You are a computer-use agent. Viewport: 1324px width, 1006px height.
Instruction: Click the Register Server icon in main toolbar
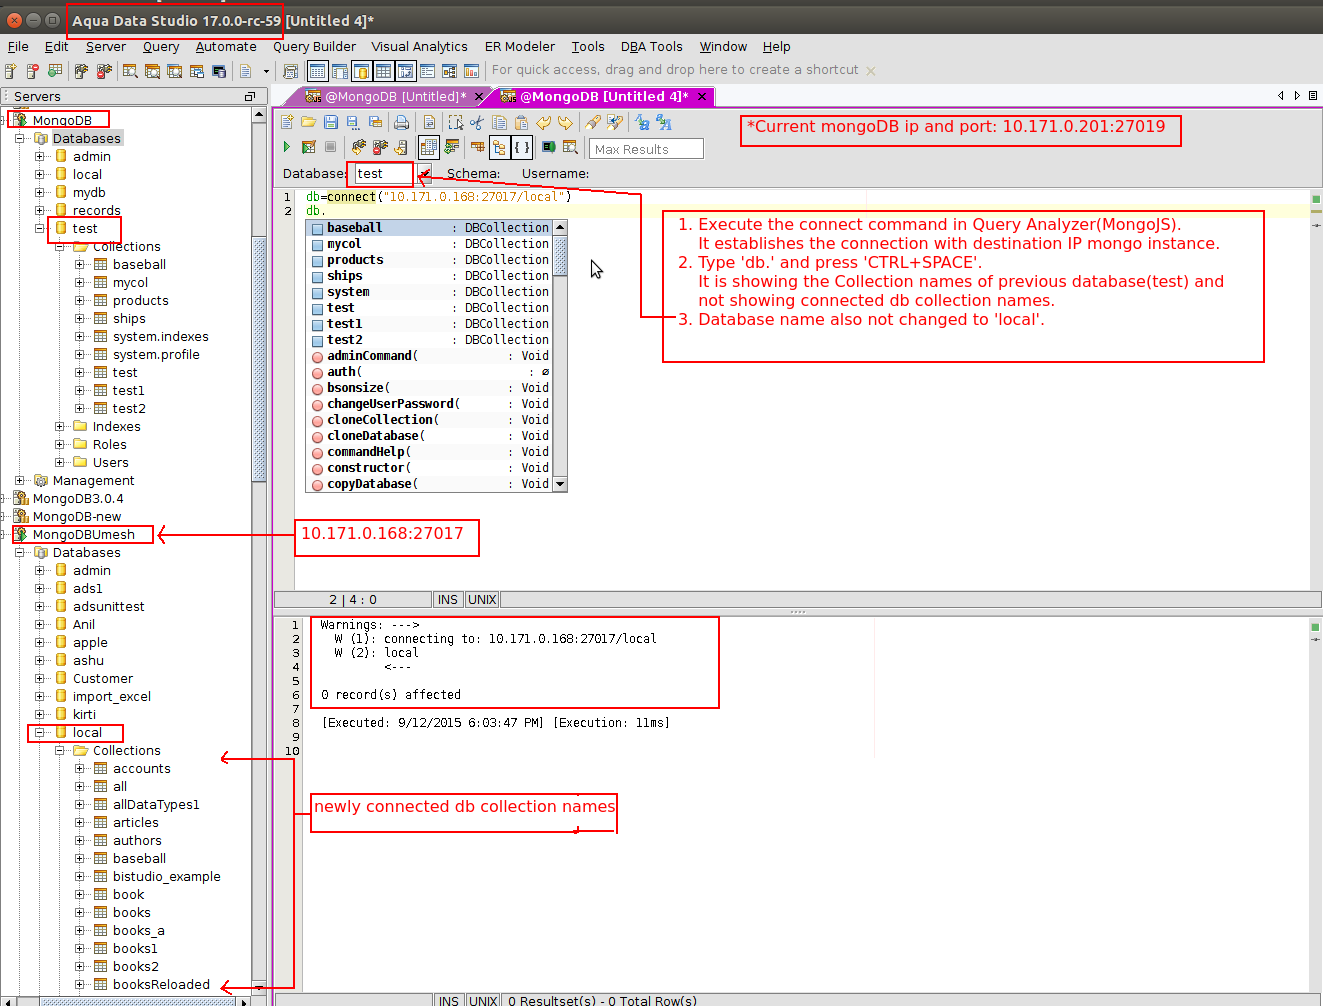[x=11, y=71]
